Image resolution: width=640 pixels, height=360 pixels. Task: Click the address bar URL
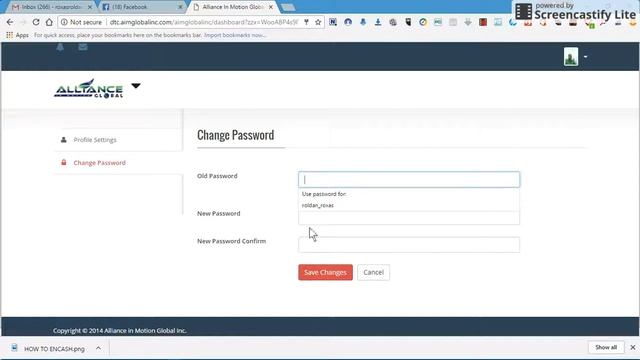pos(204,22)
